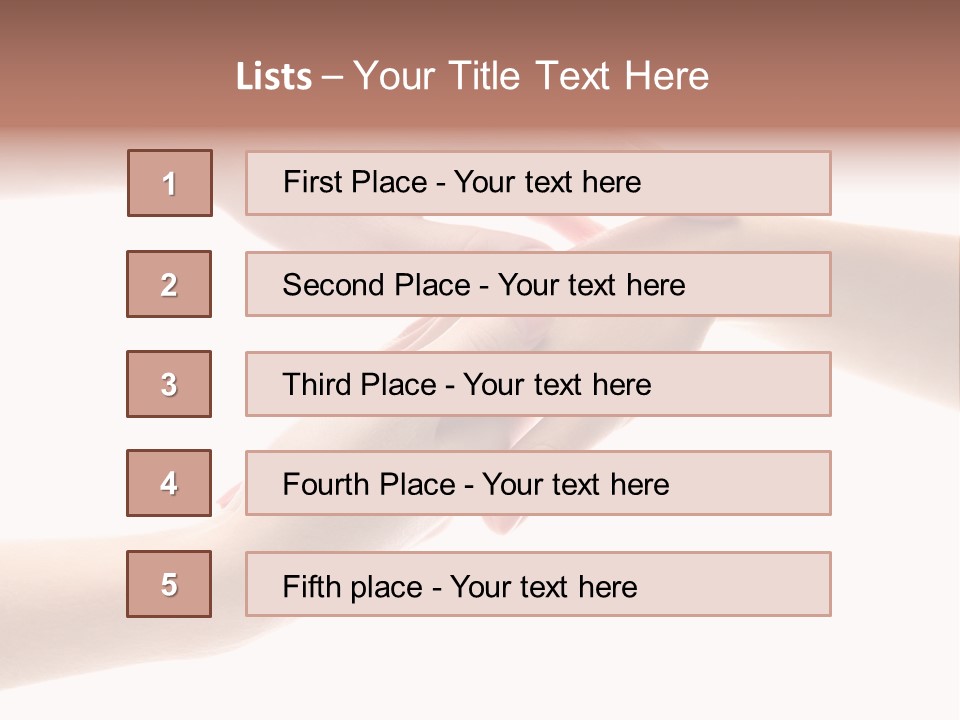Click the empty right end of Fifth place bar
The image size is (960, 720).
[x=760, y=584]
